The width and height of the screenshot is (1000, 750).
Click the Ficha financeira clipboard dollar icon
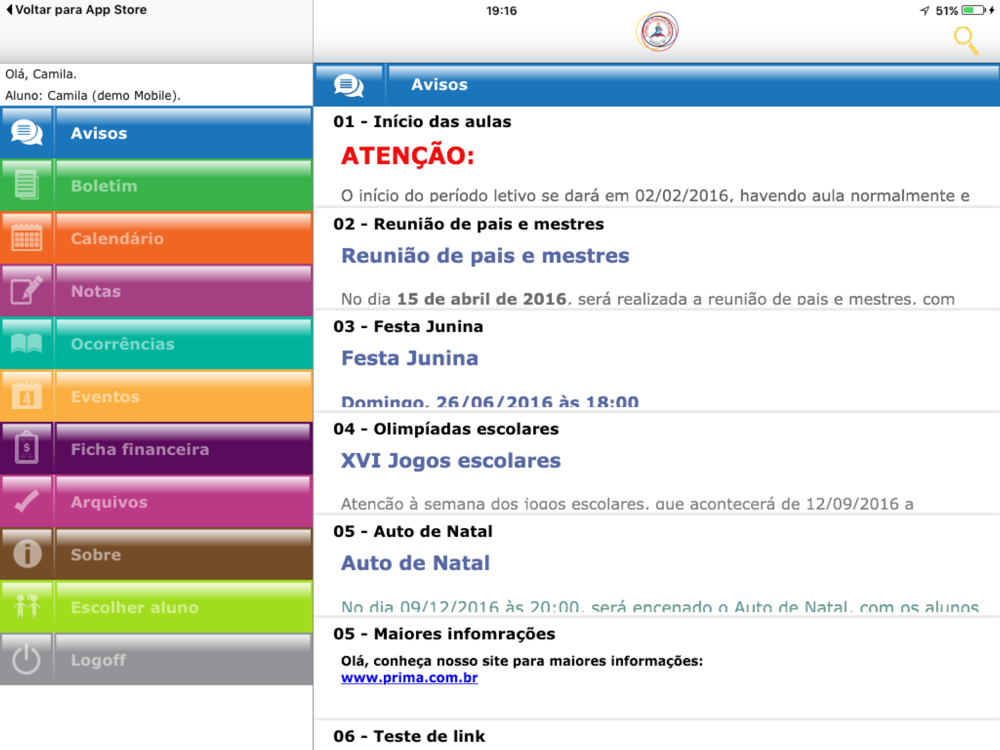(x=27, y=448)
